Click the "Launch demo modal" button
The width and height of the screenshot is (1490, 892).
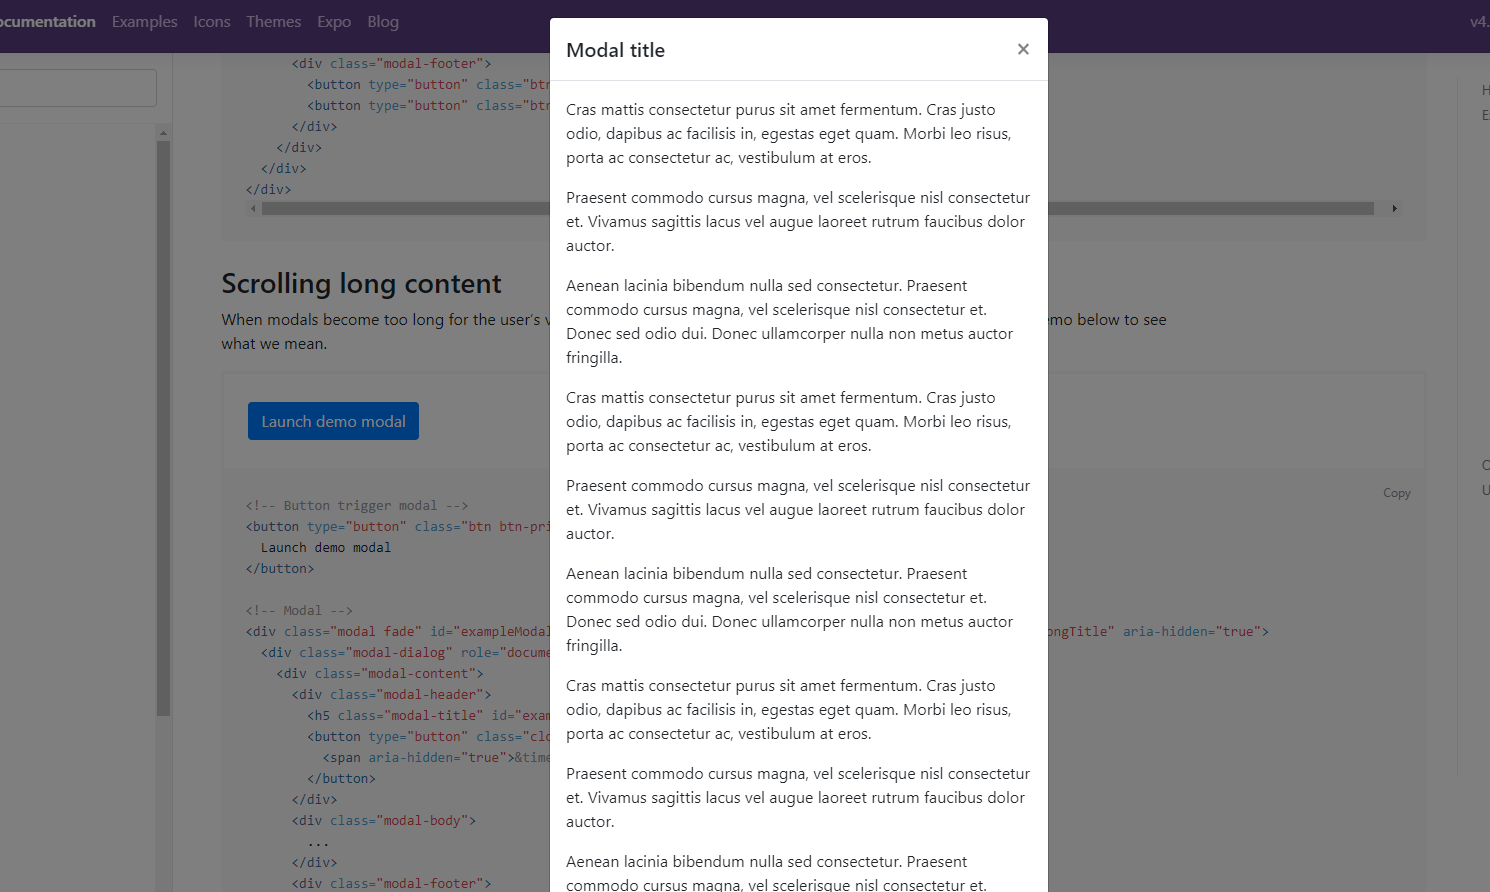(333, 420)
